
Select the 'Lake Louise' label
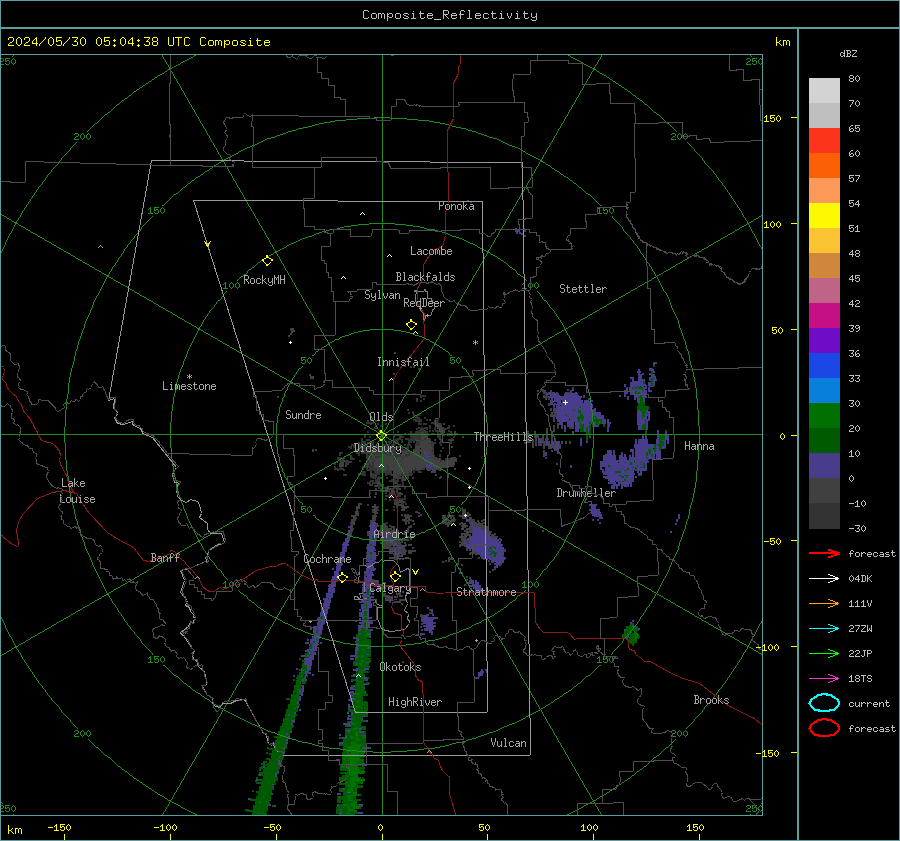click(x=77, y=491)
